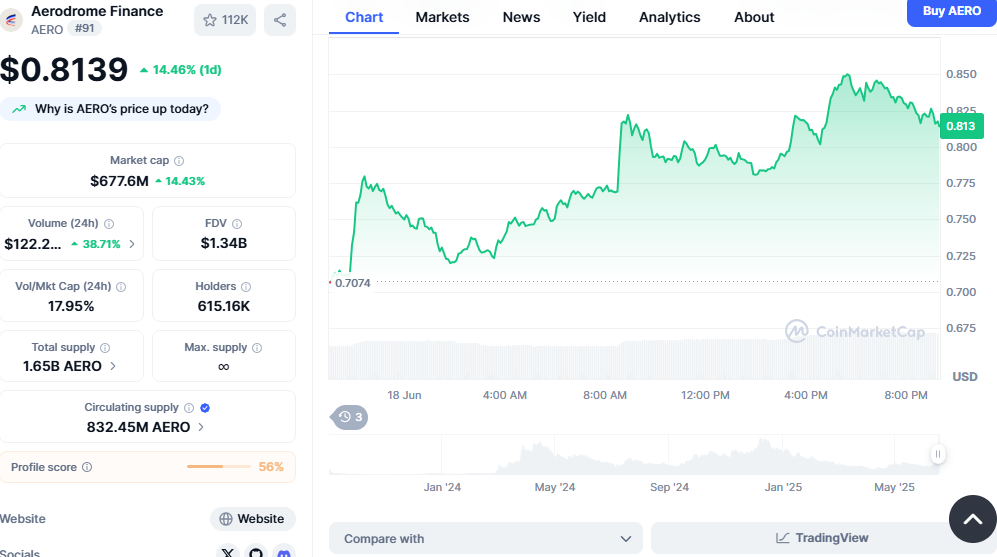Click the $677.6M market cap value
The image size is (997, 557).
click(x=119, y=181)
